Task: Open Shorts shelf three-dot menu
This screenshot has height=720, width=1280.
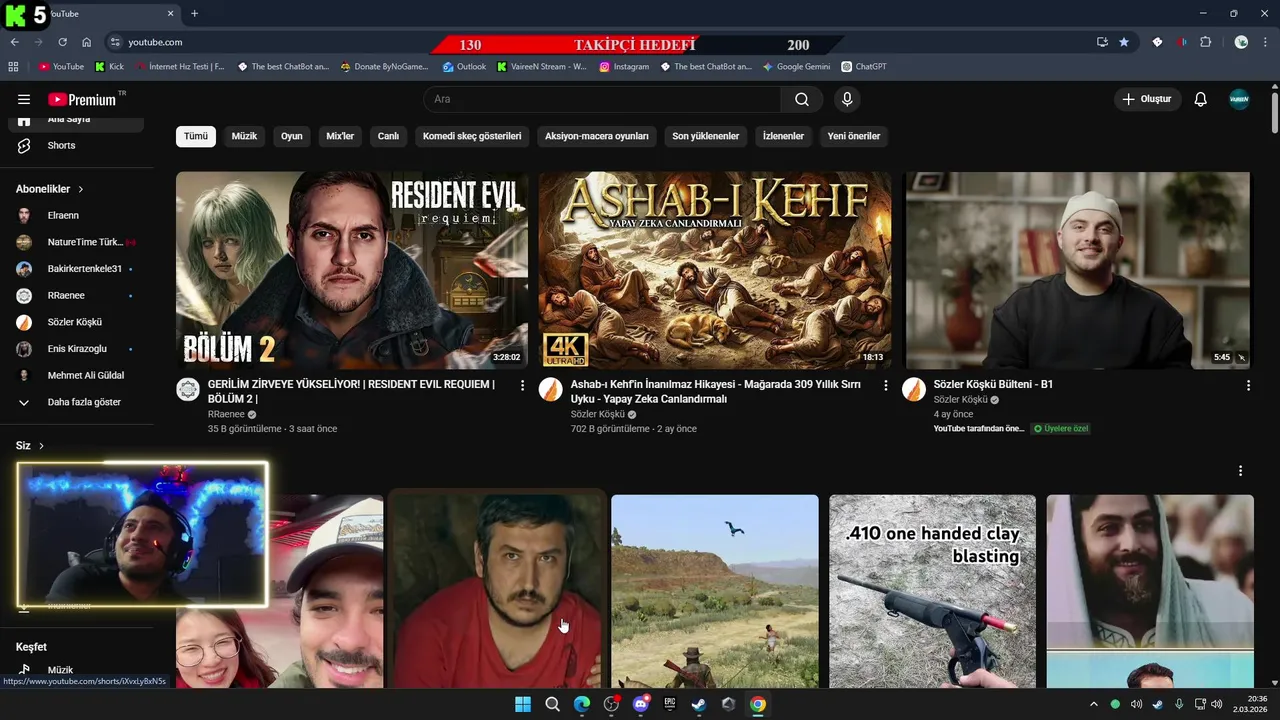Action: click(1240, 471)
